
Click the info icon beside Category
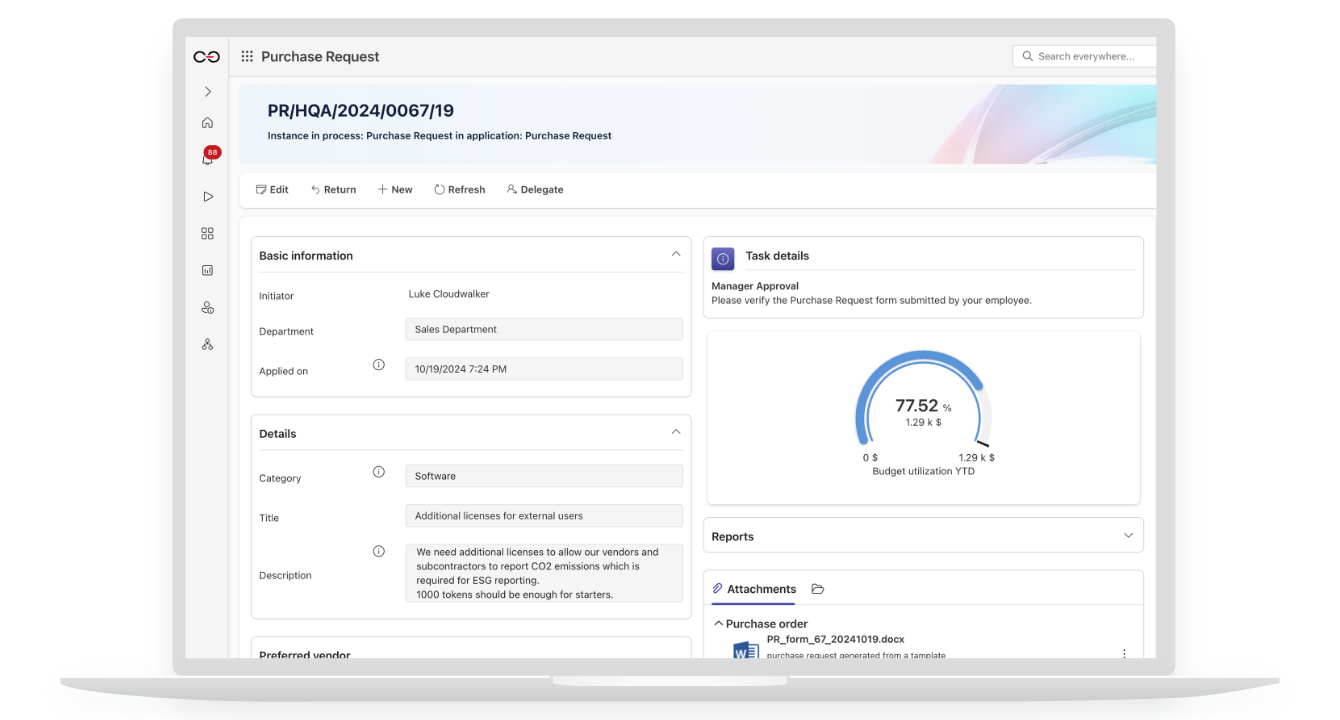(379, 472)
